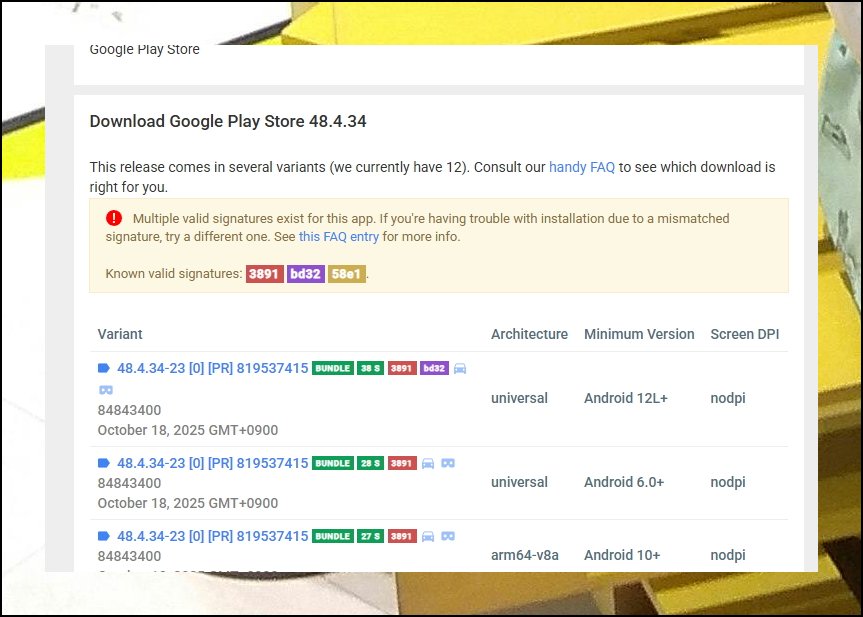This screenshot has width=863, height=617.
Task: Open the 'this FAQ entry' link
Action: [x=338, y=237]
